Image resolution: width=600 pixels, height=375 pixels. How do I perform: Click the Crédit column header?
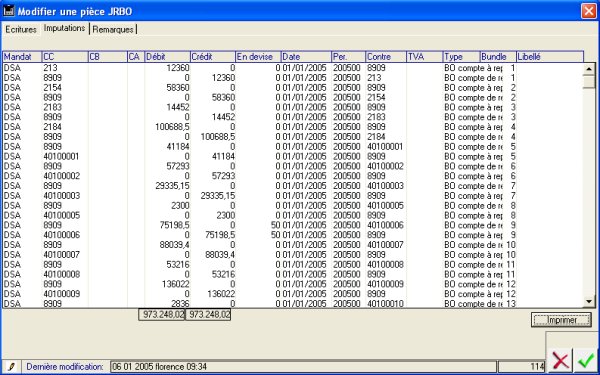[213, 57]
